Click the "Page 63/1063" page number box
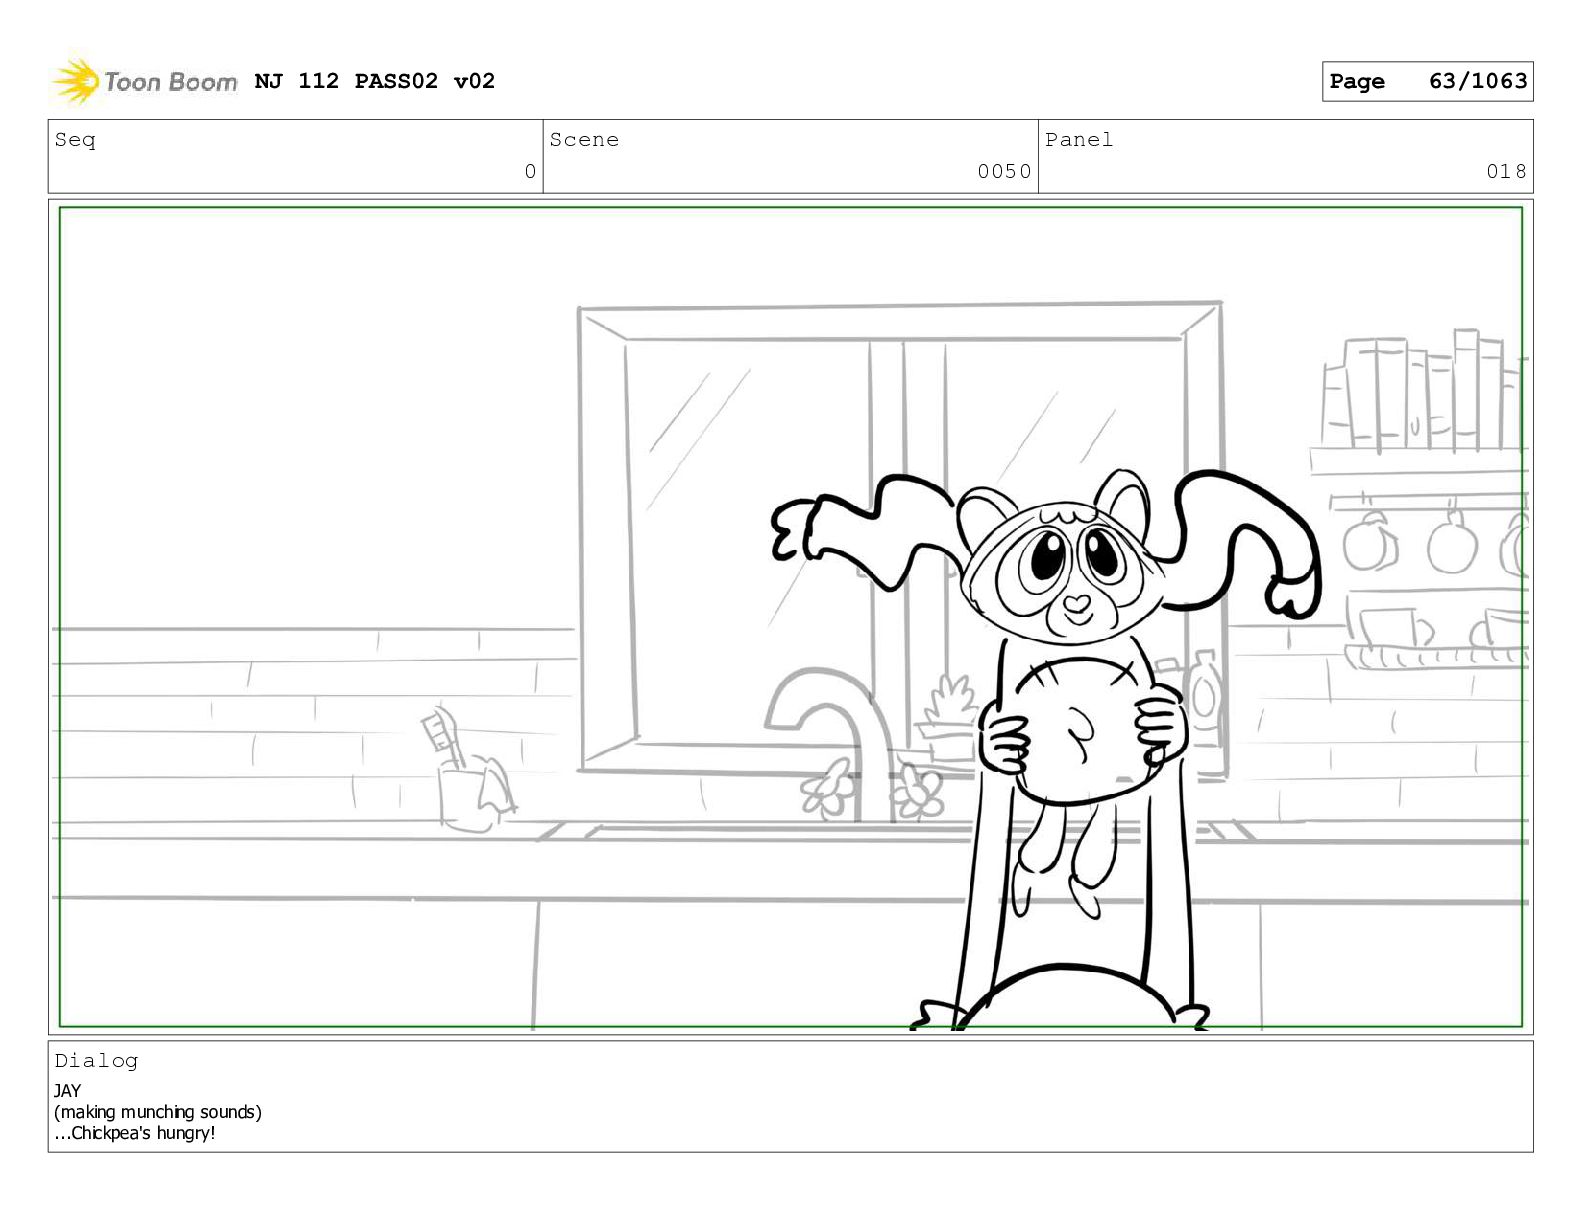The image size is (1584, 1224). click(x=1427, y=81)
